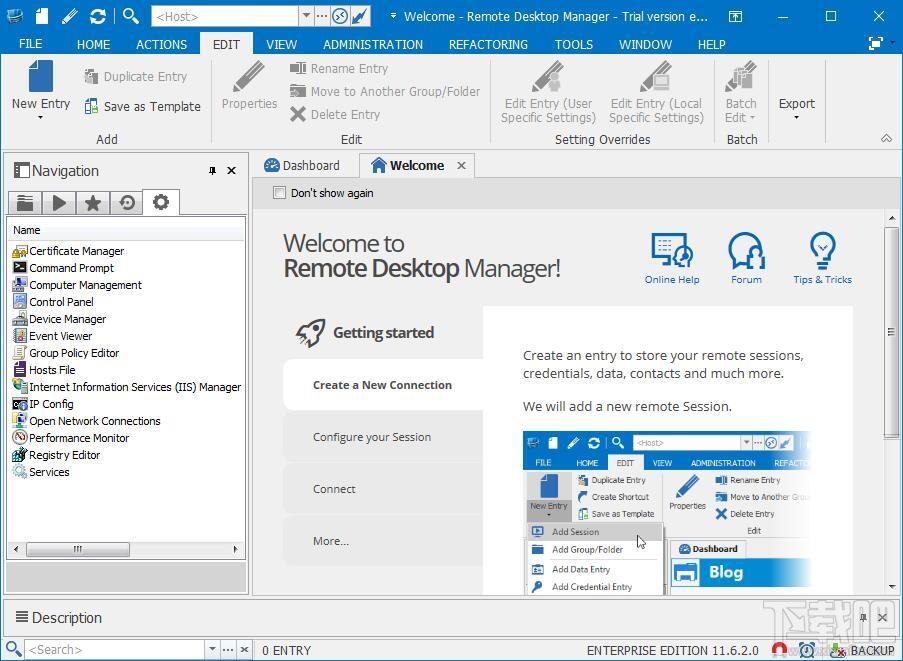Open Recently Used entries in Navigation panel

[x=126, y=202]
